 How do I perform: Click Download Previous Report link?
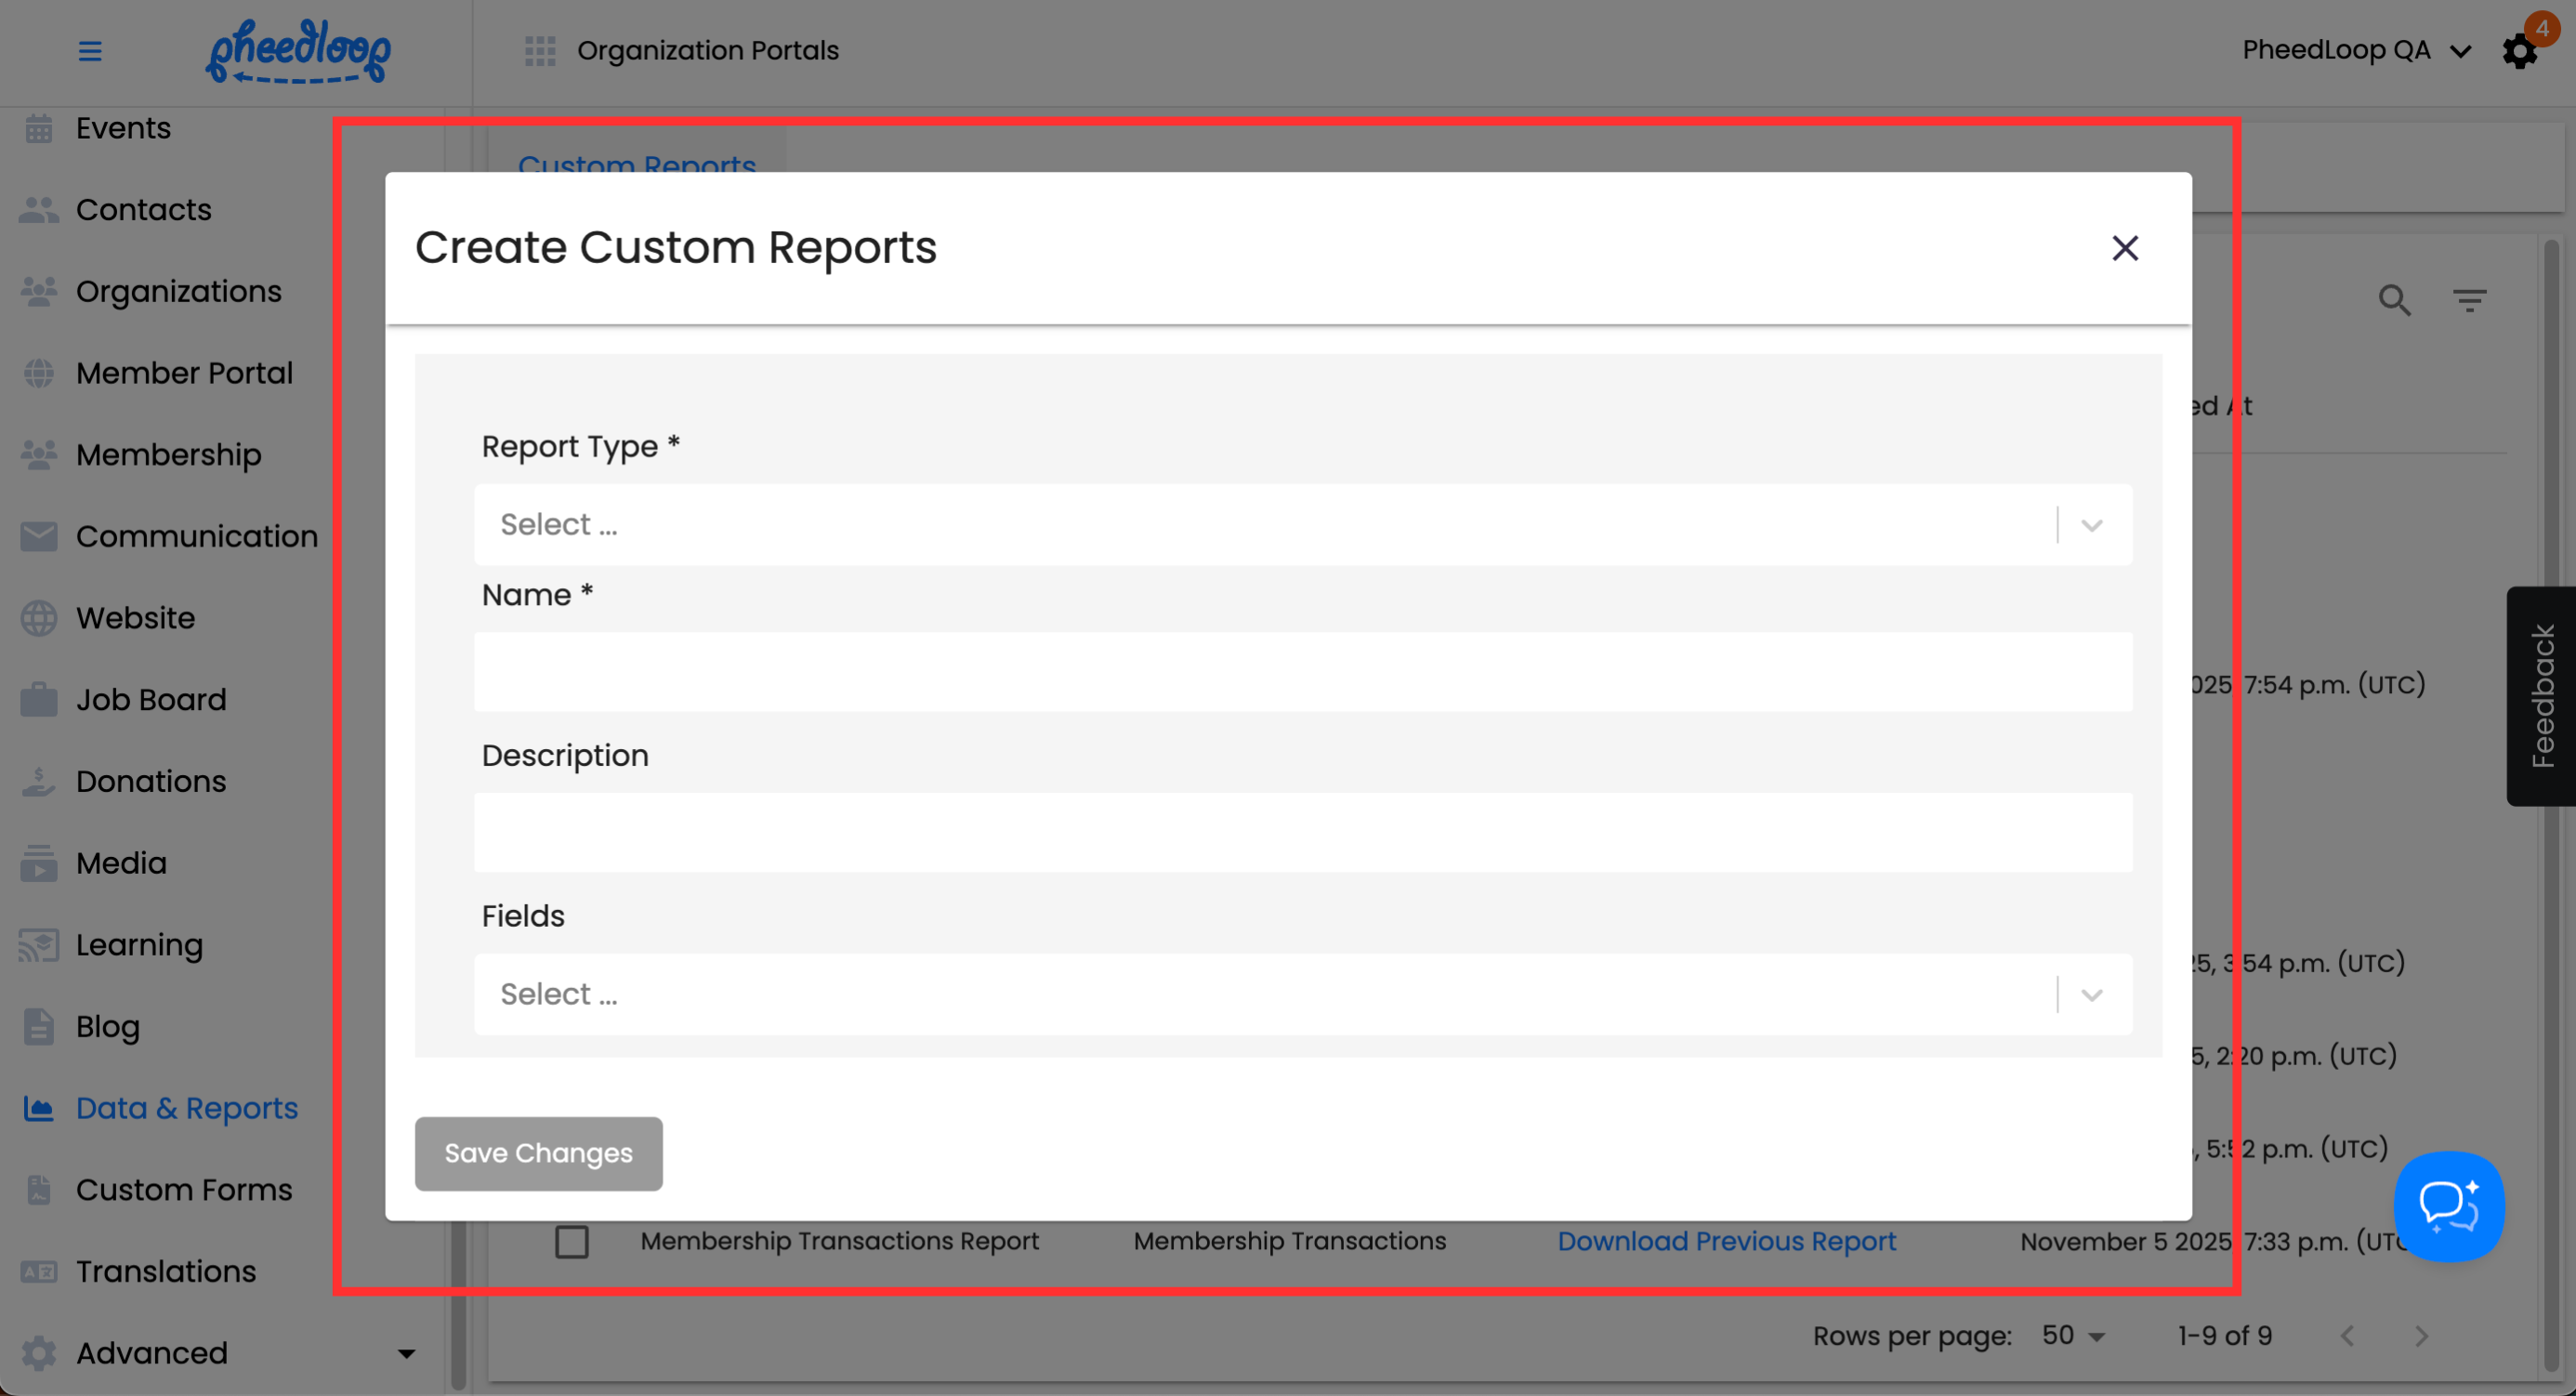(1726, 1242)
